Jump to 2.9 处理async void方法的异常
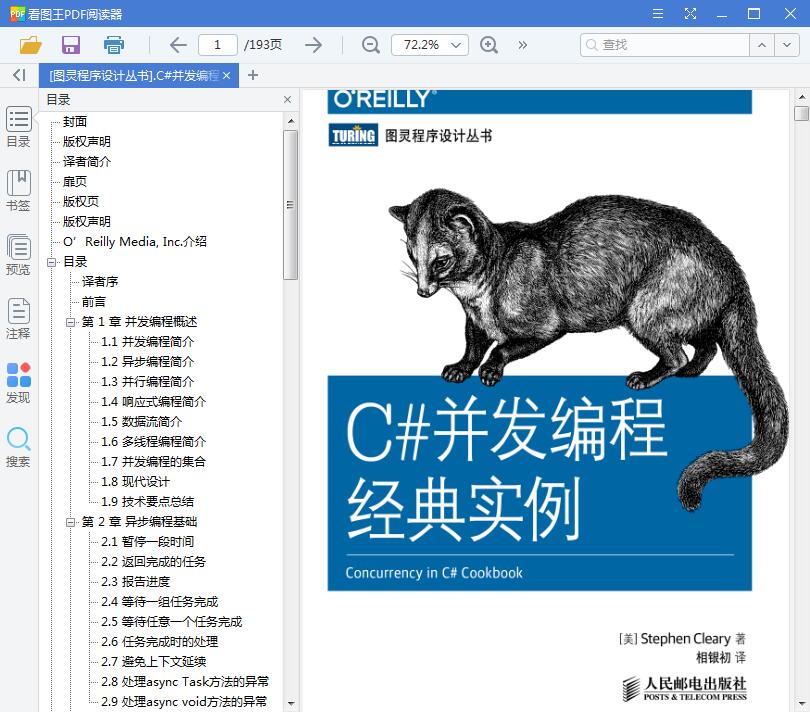The image size is (810, 712). coord(184,702)
